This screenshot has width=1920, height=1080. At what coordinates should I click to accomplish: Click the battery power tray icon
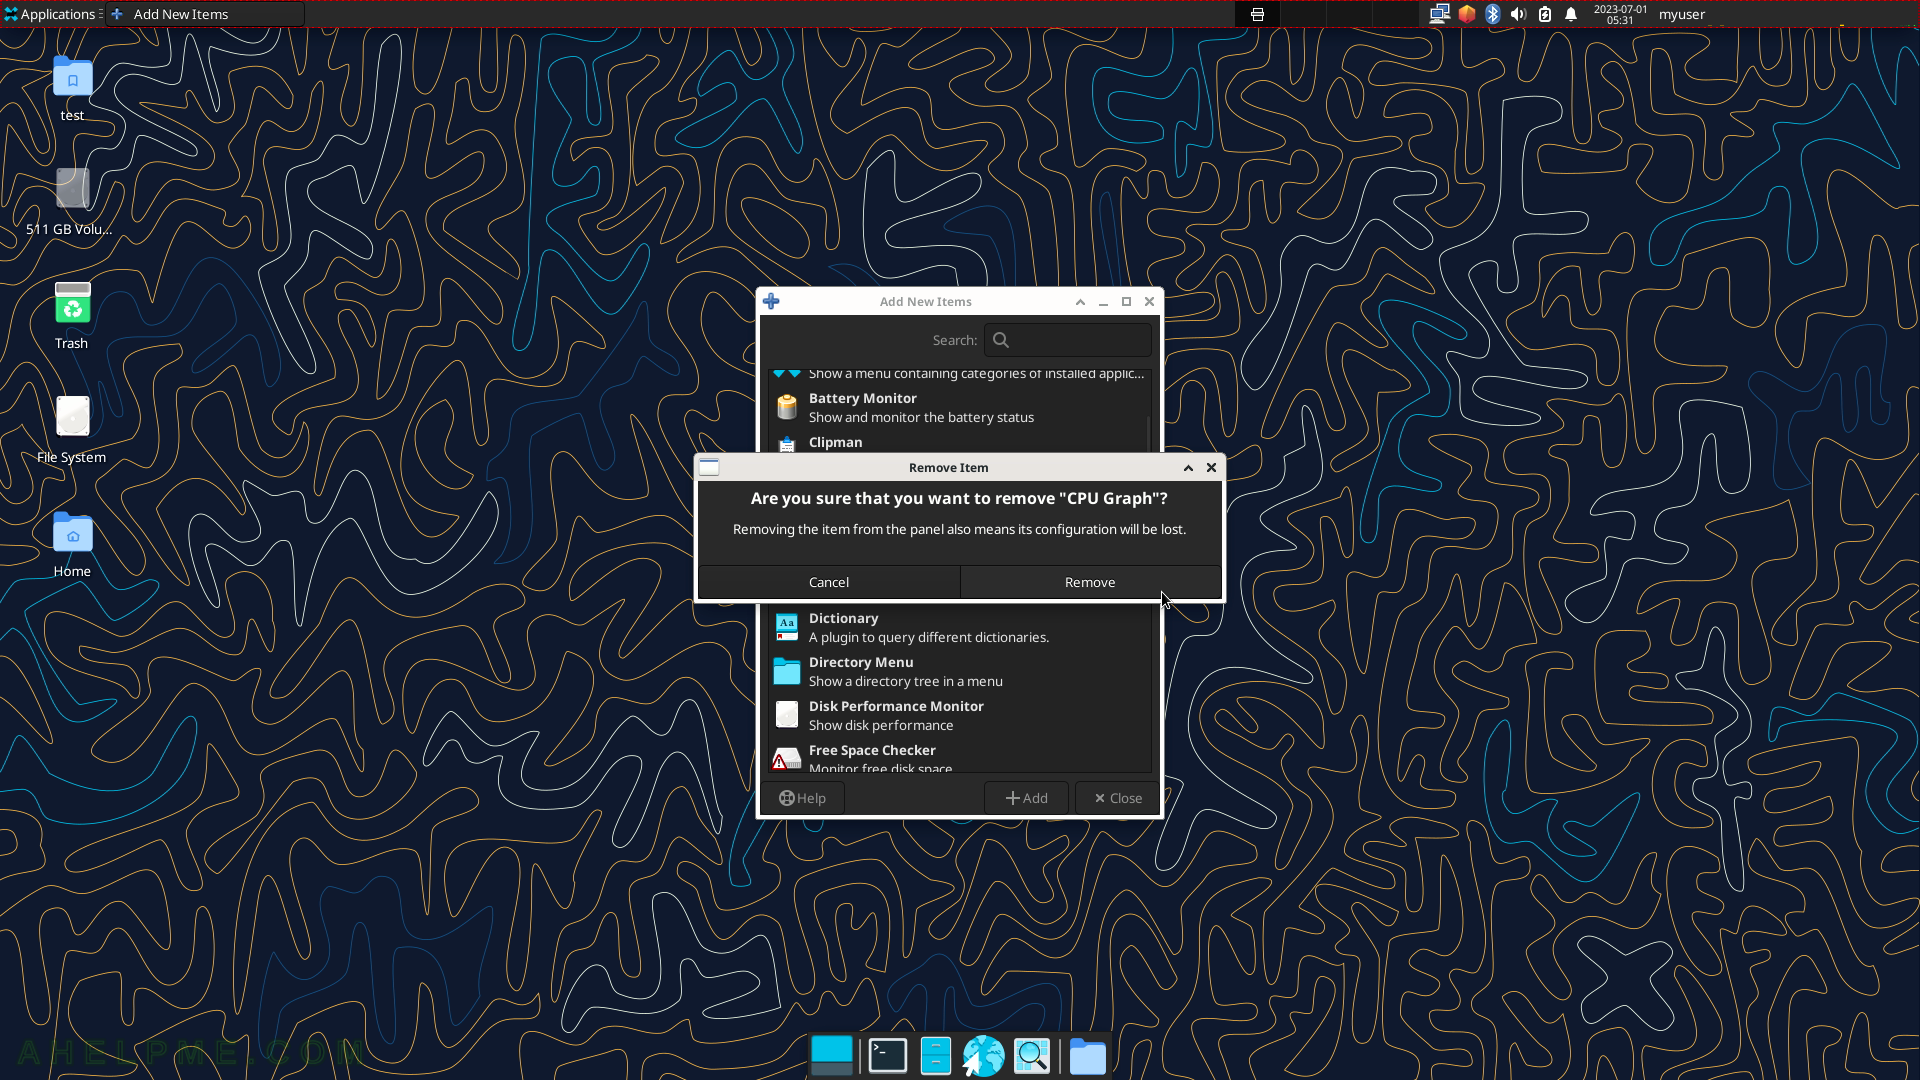(x=1545, y=14)
